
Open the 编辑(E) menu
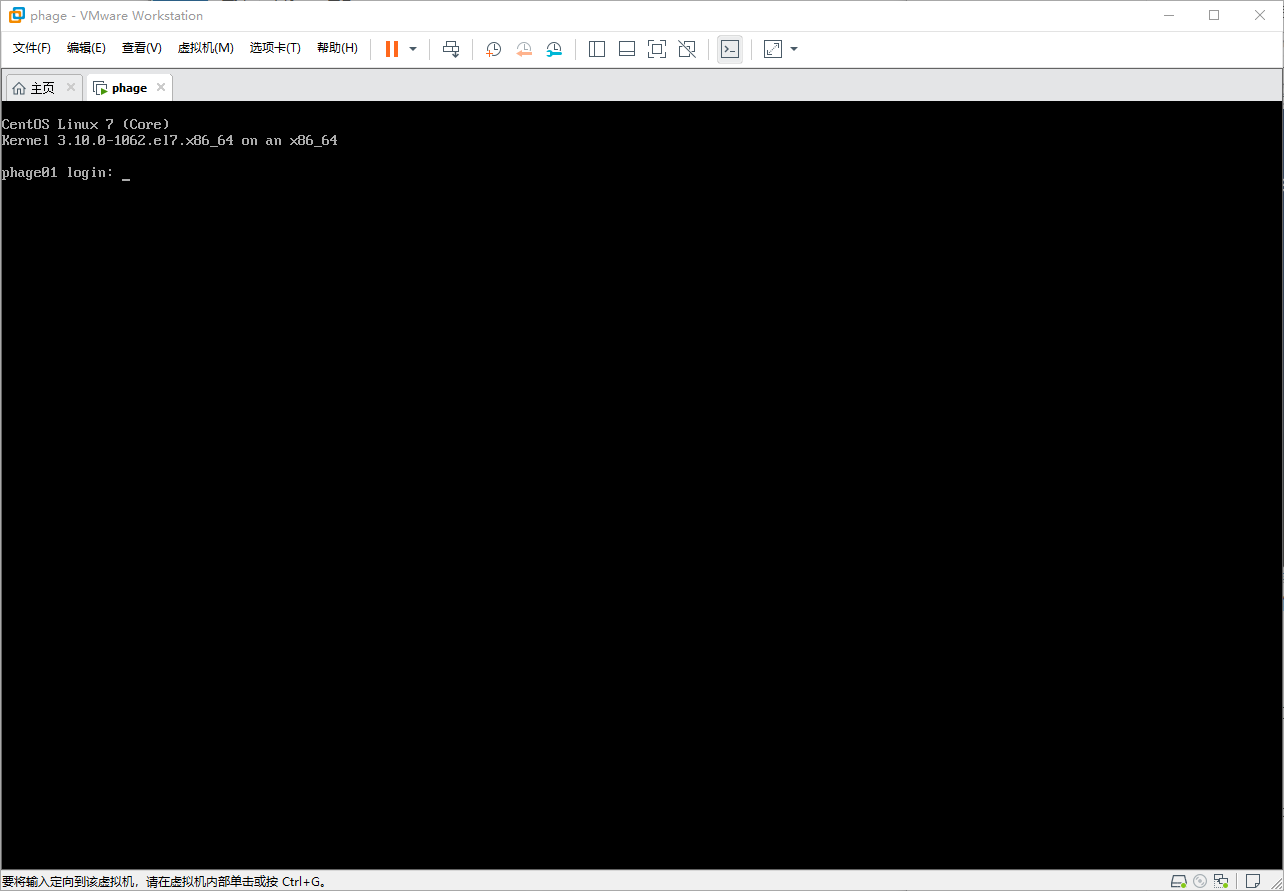(x=86, y=48)
